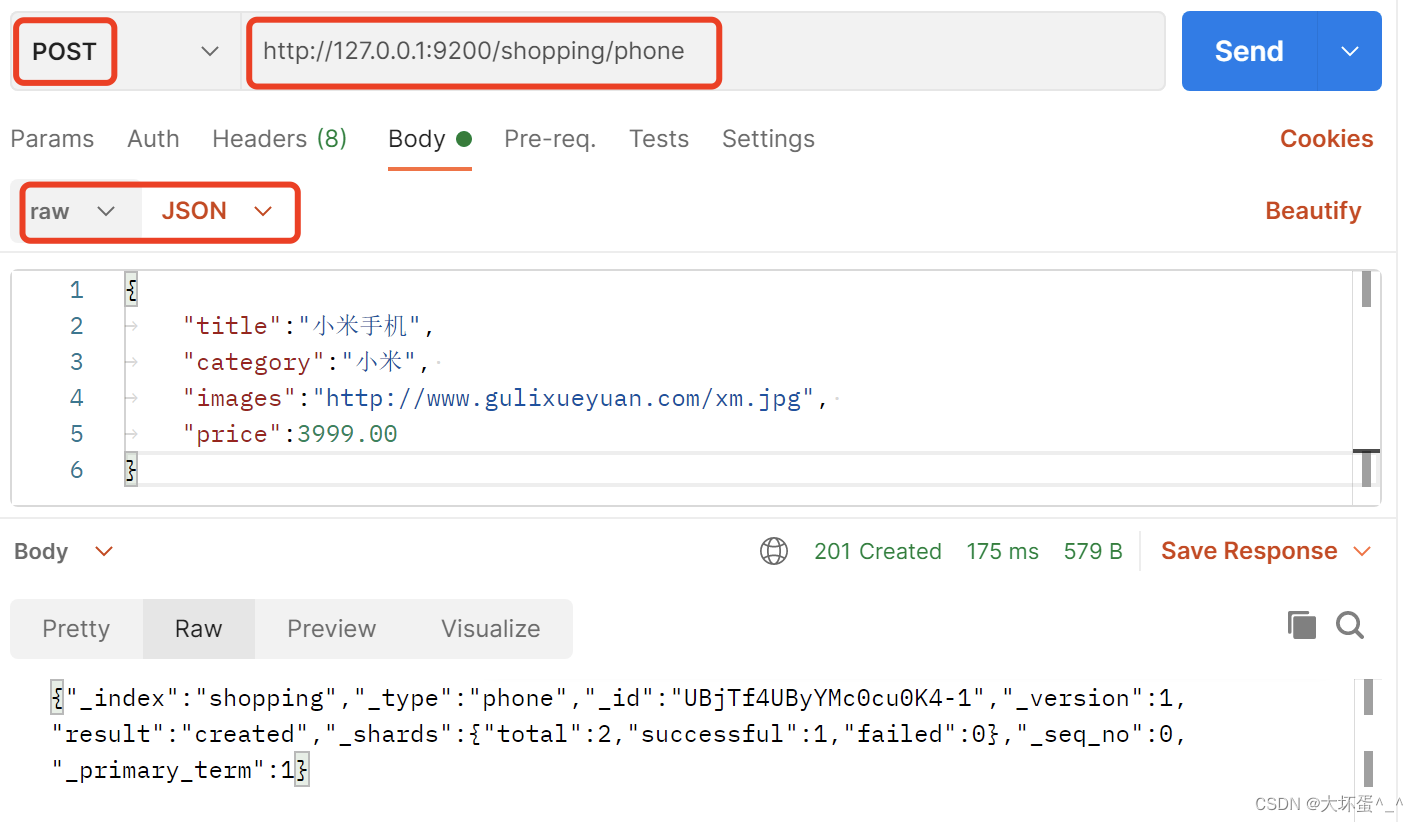
Task: Click the 579 B response size
Action: 1093,551
